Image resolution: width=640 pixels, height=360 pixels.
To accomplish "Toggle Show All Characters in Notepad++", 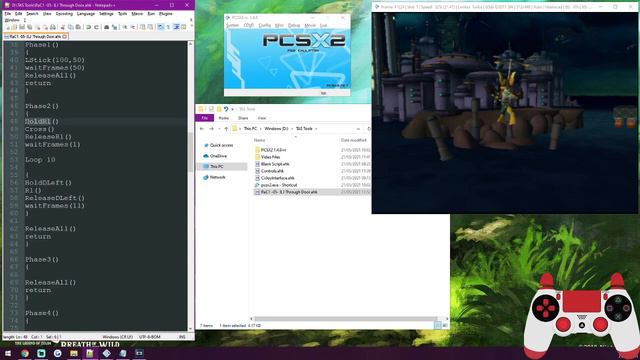I will (x=168, y=27).
